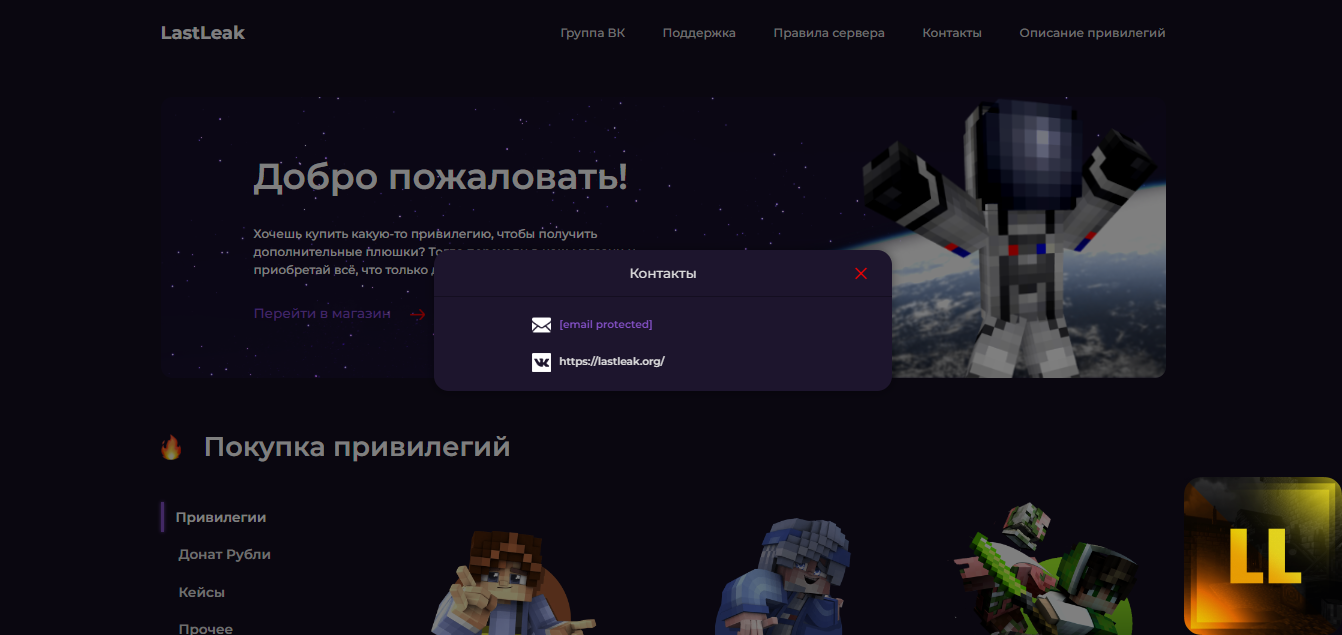
Task: Click the golden LL logo badge
Action: click(1262, 556)
